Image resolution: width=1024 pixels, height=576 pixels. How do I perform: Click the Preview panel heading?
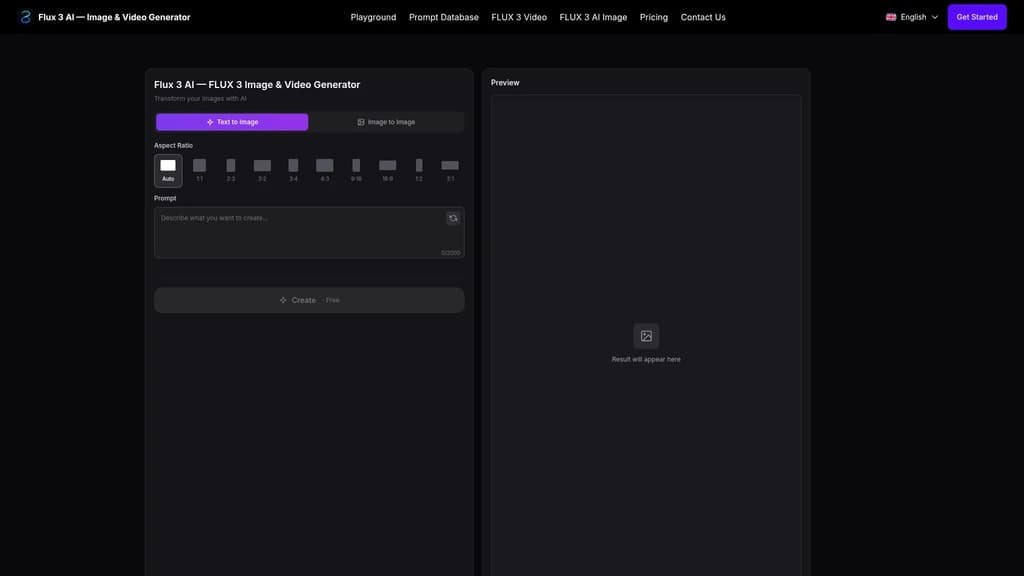click(x=505, y=83)
